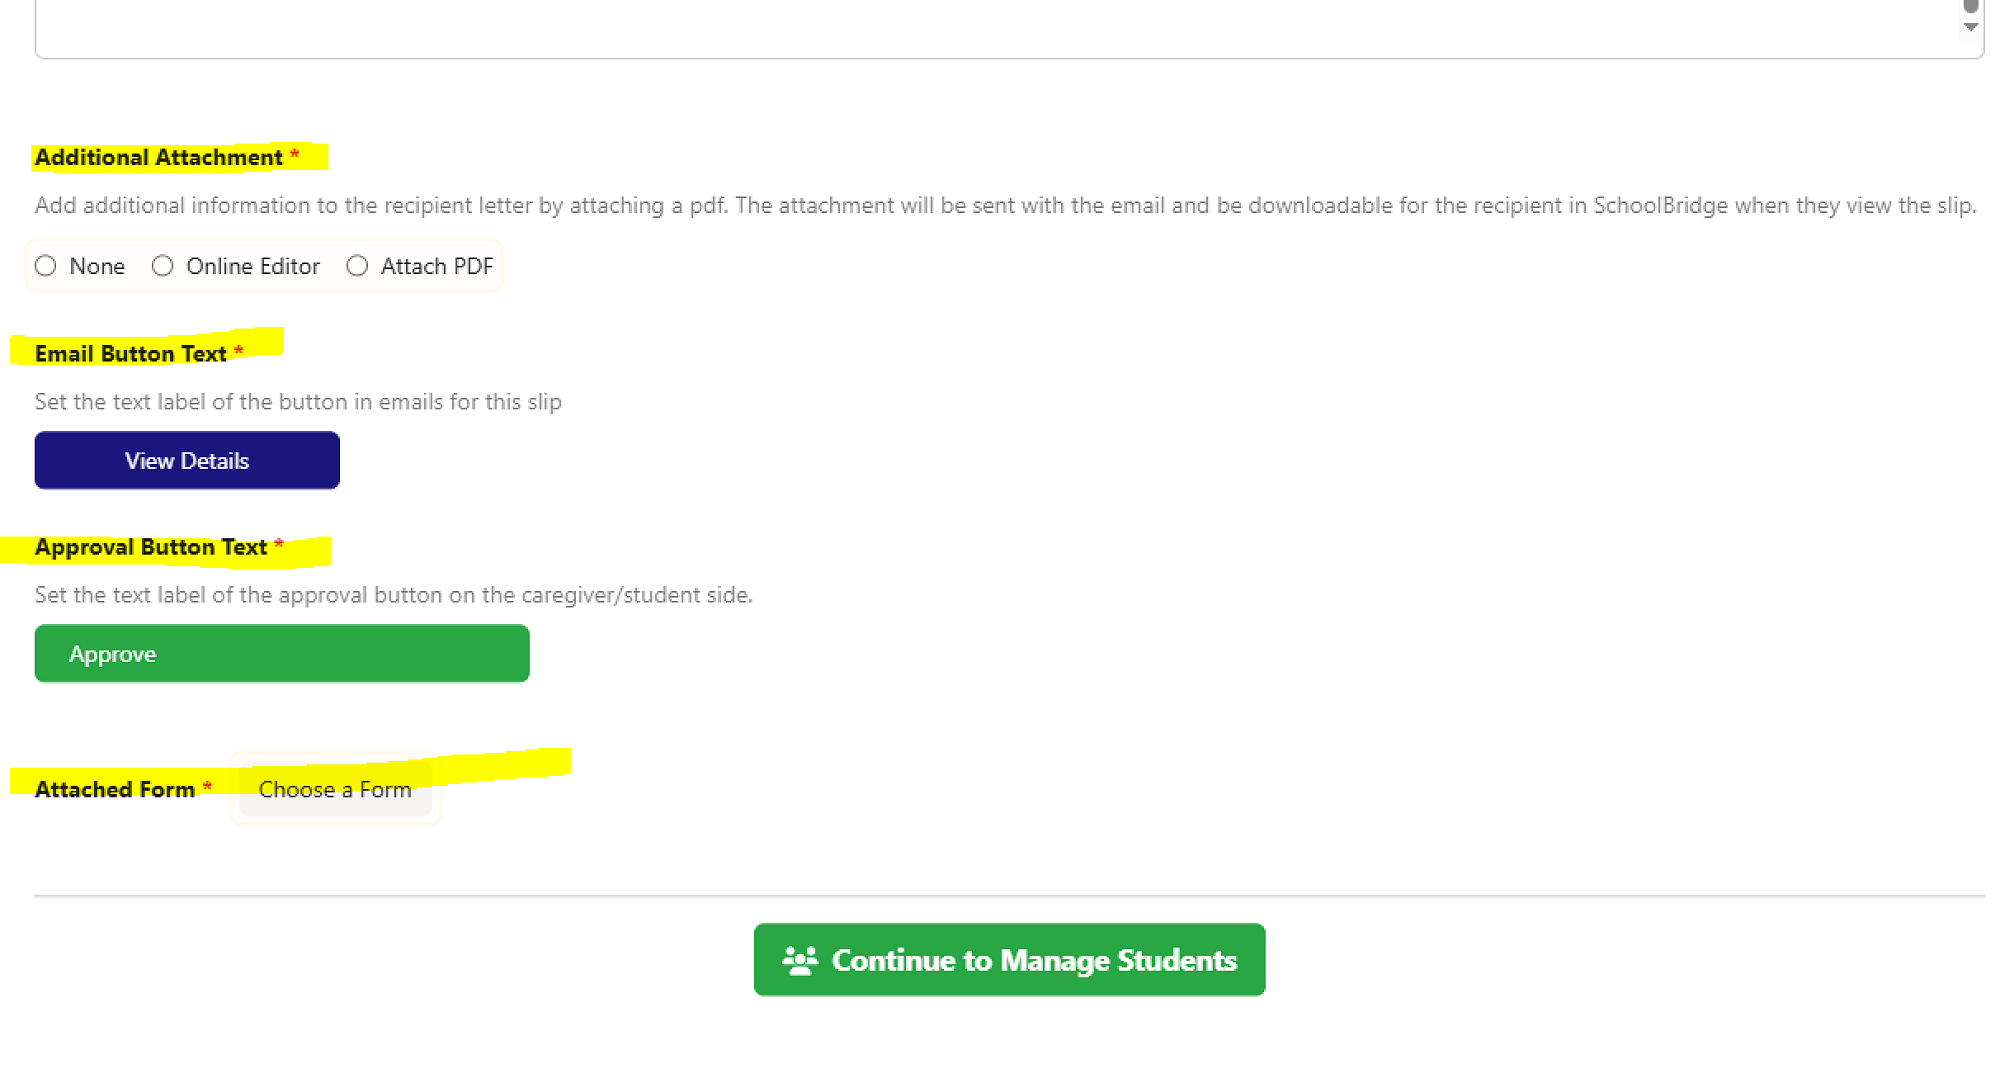This screenshot has width=2000, height=1078.
Task: Click the green Approve button text field
Action: pyautogui.click(x=282, y=653)
